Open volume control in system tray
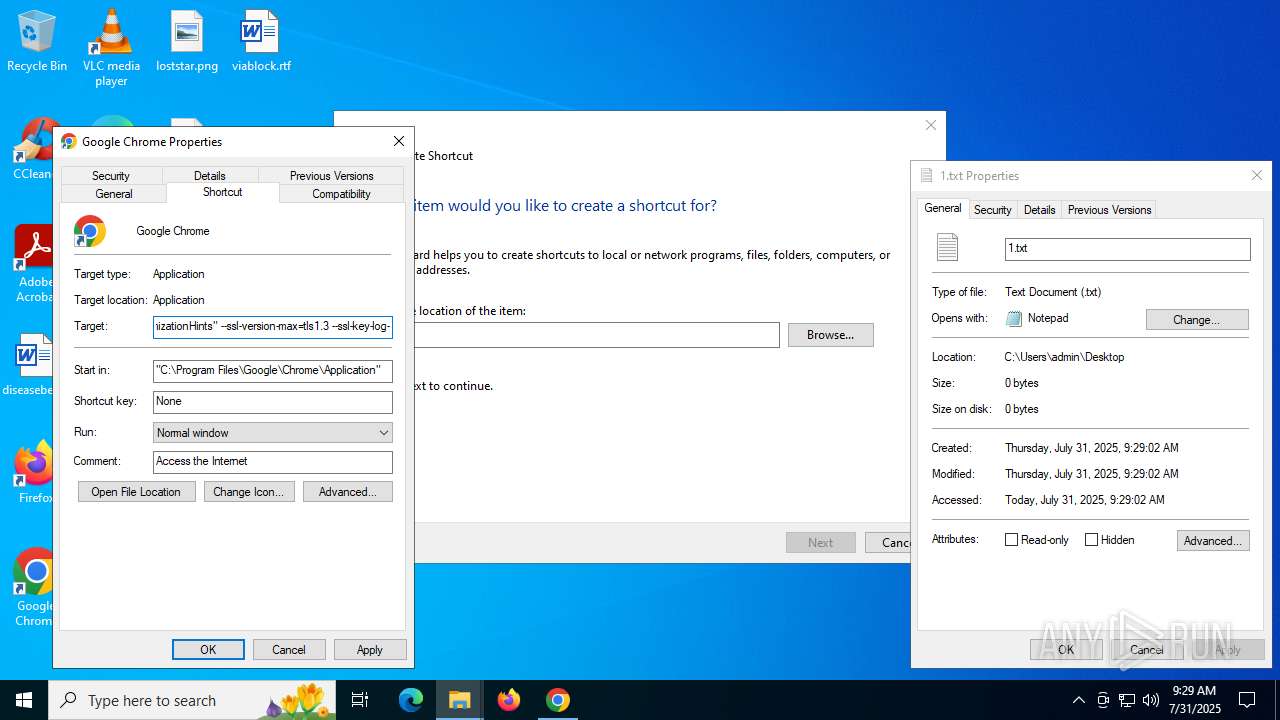 point(1151,700)
